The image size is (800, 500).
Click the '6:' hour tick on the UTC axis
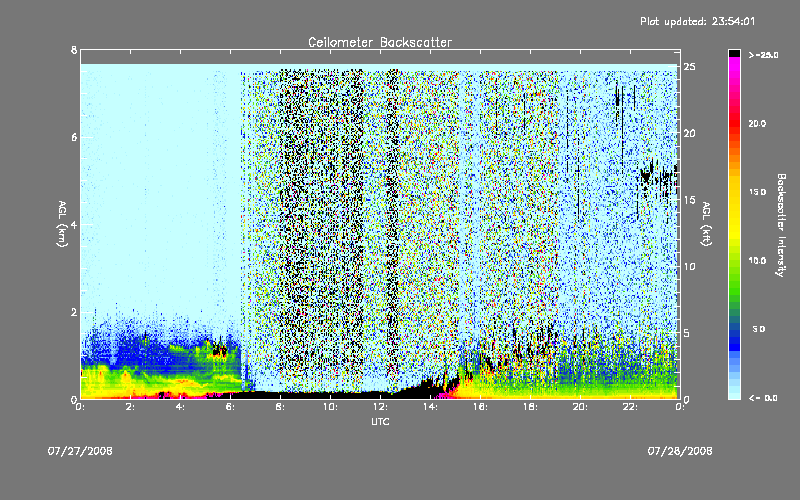point(230,407)
